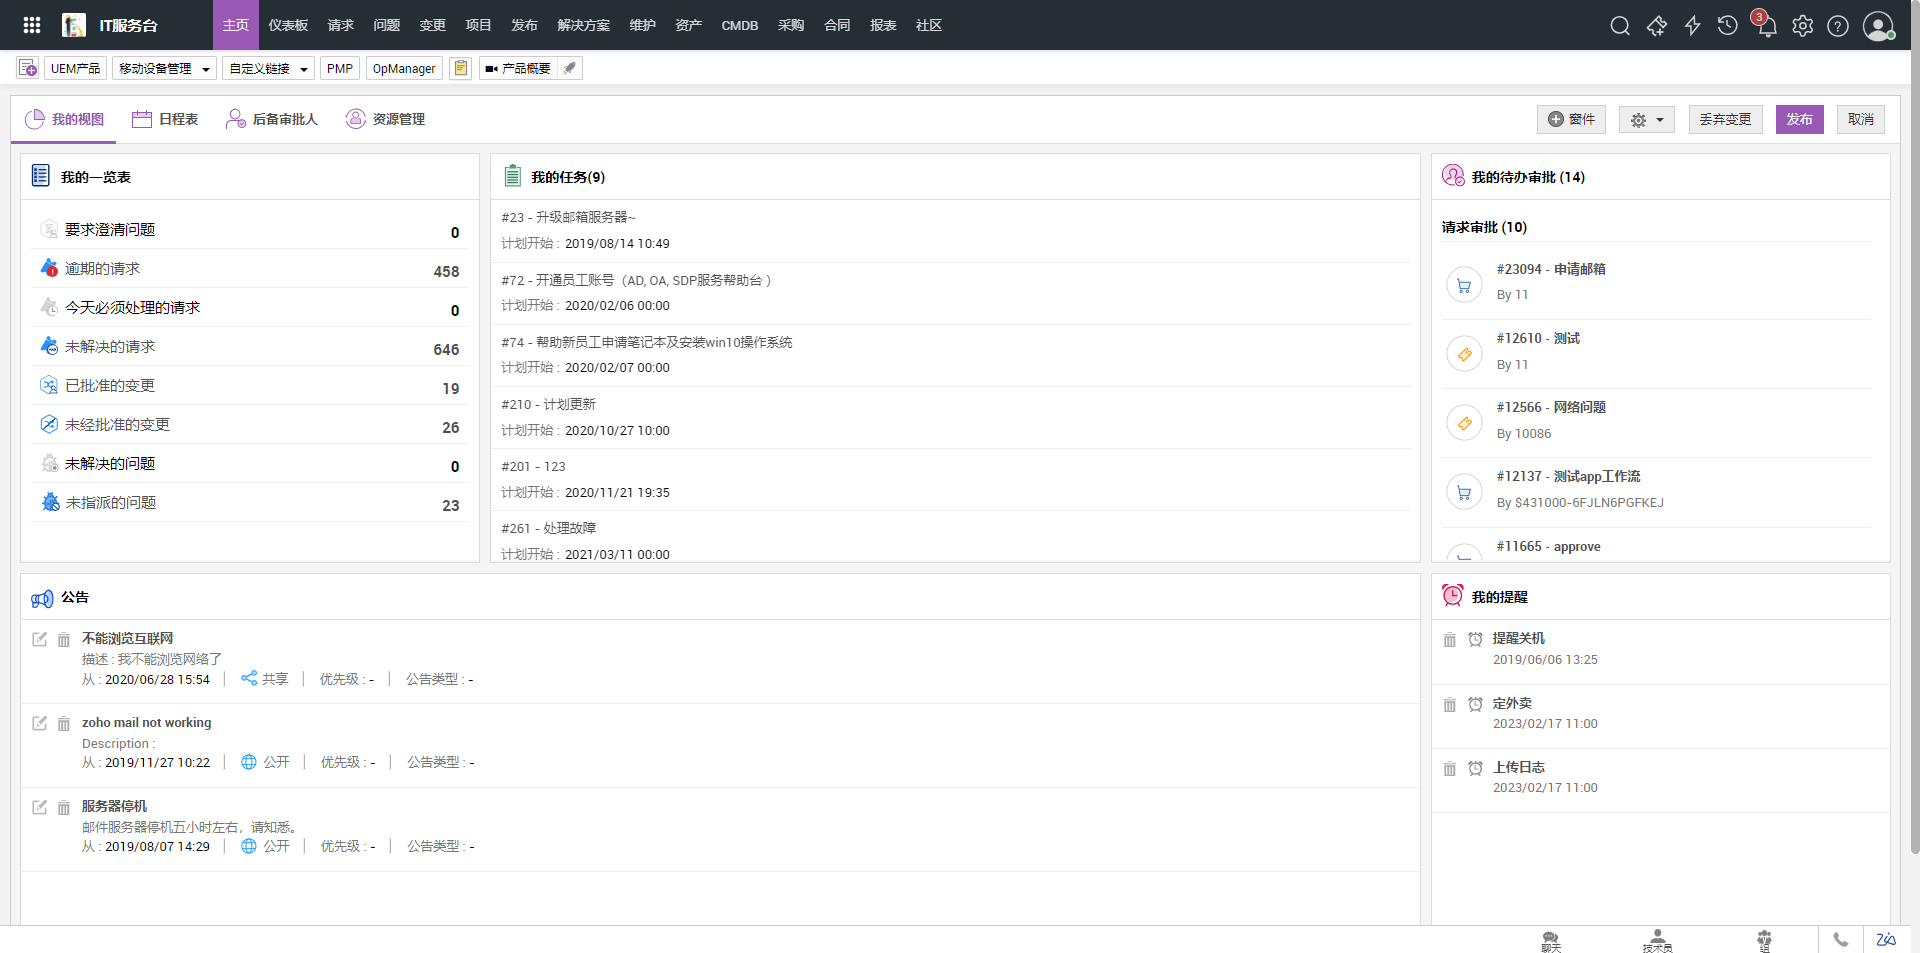Image resolution: width=1920 pixels, height=953 pixels.
Task: Delete the 不能浏览互联网 announcement via trash icon
Action: click(x=64, y=639)
